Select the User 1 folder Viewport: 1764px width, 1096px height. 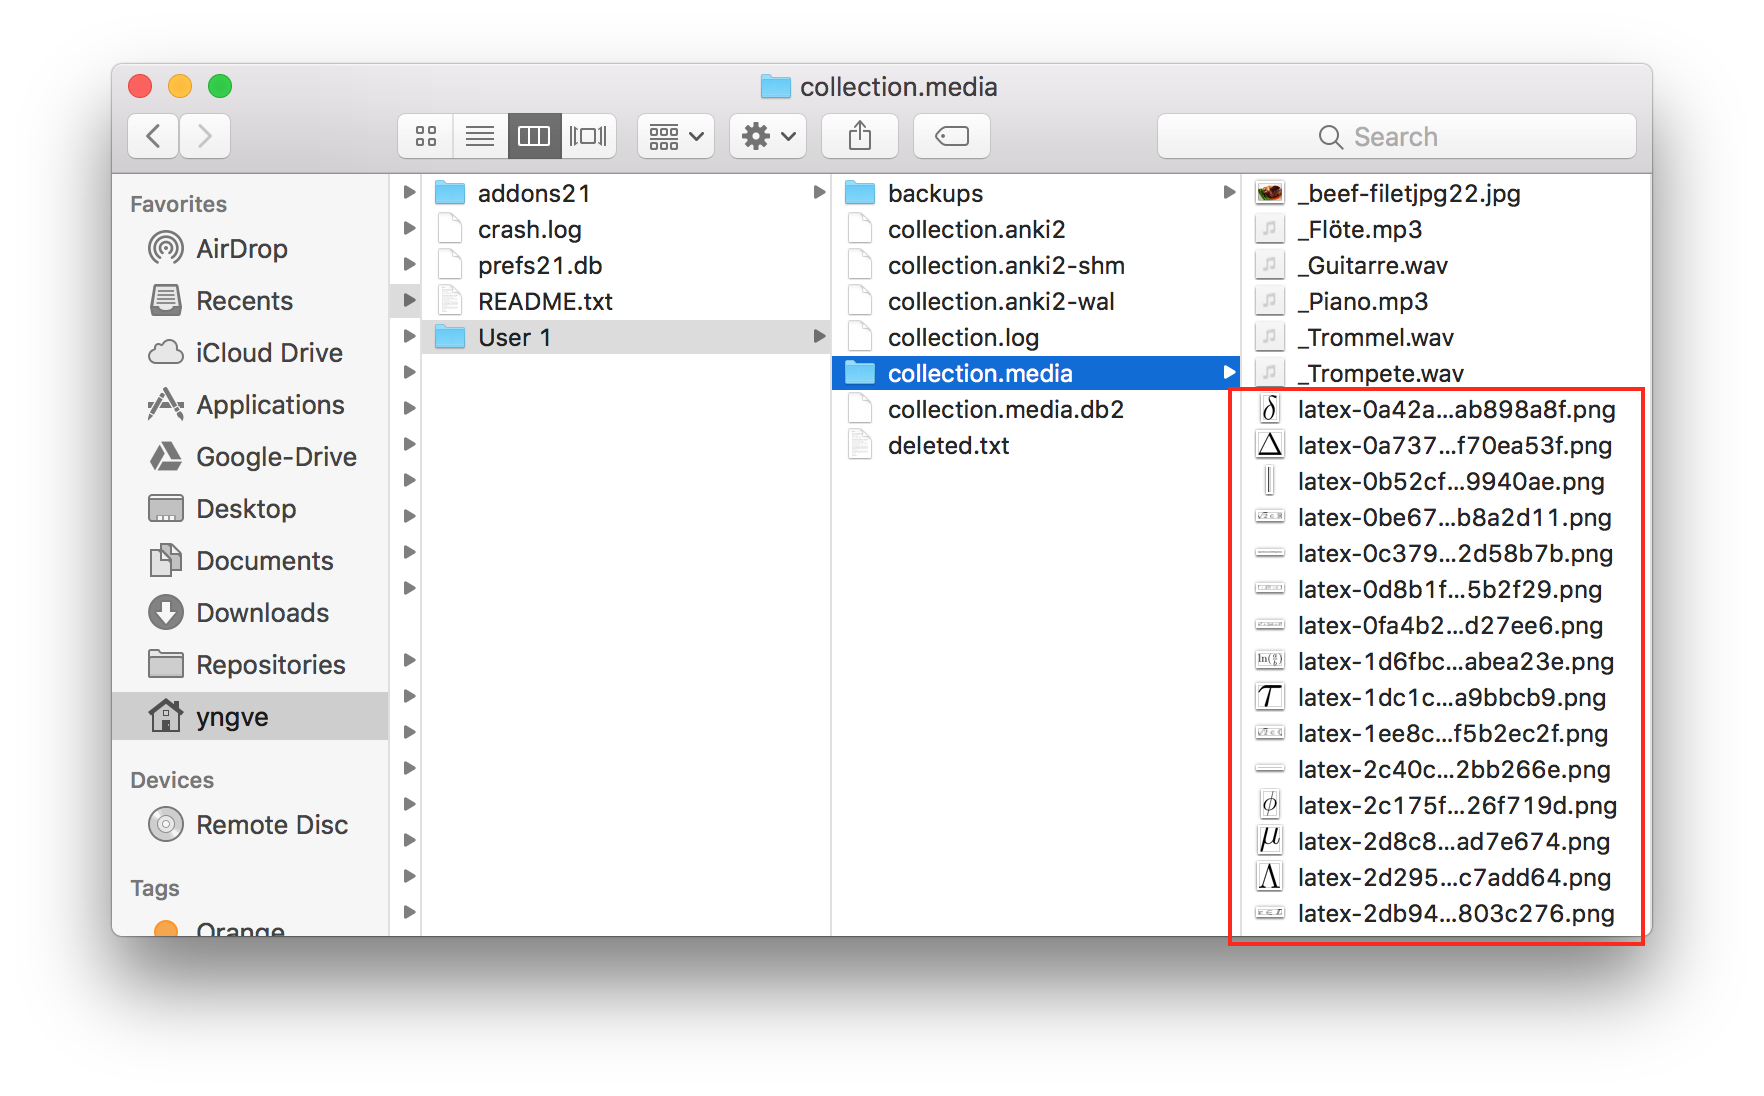tap(626, 337)
